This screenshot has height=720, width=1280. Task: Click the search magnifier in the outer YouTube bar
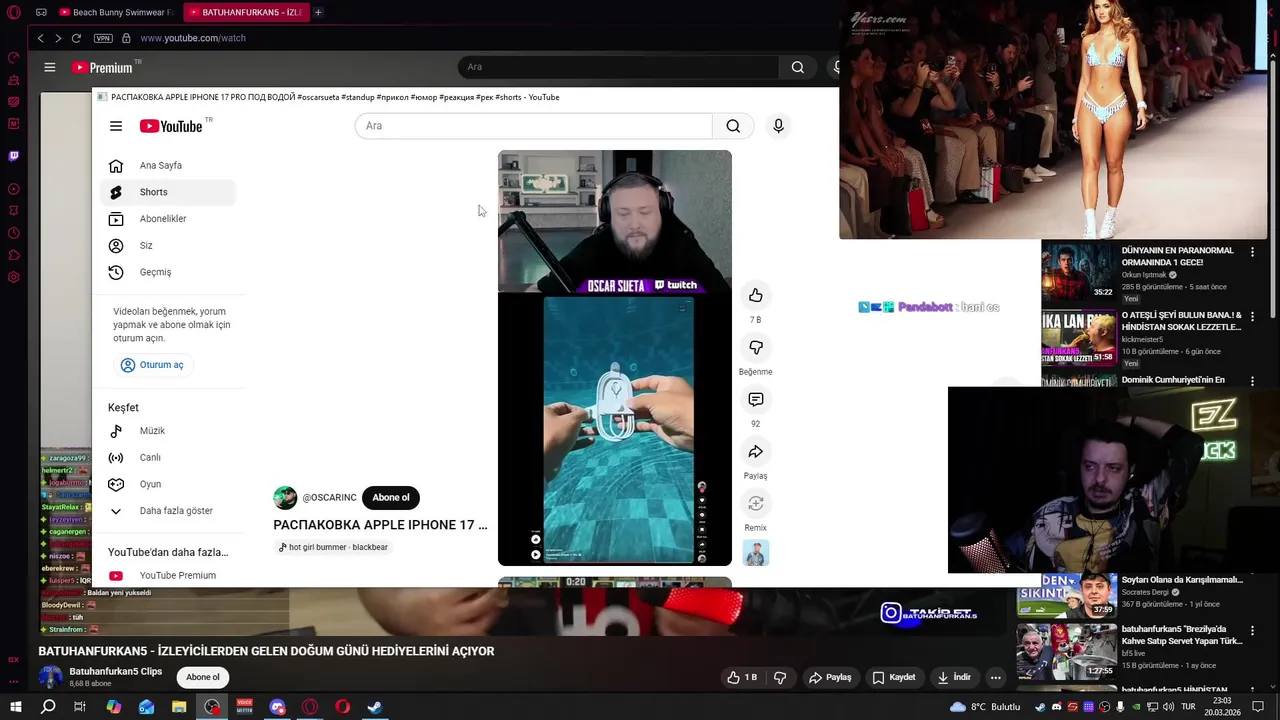click(x=797, y=67)
